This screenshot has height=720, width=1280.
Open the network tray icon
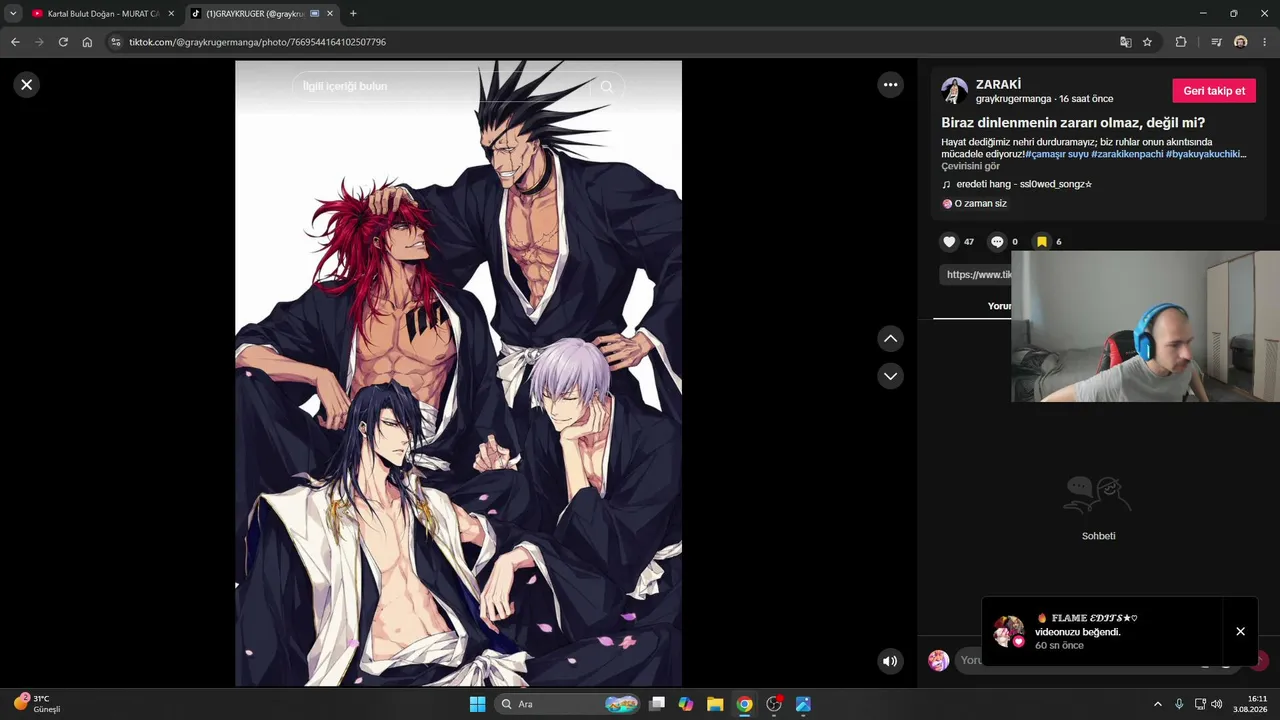point(1200,704)
